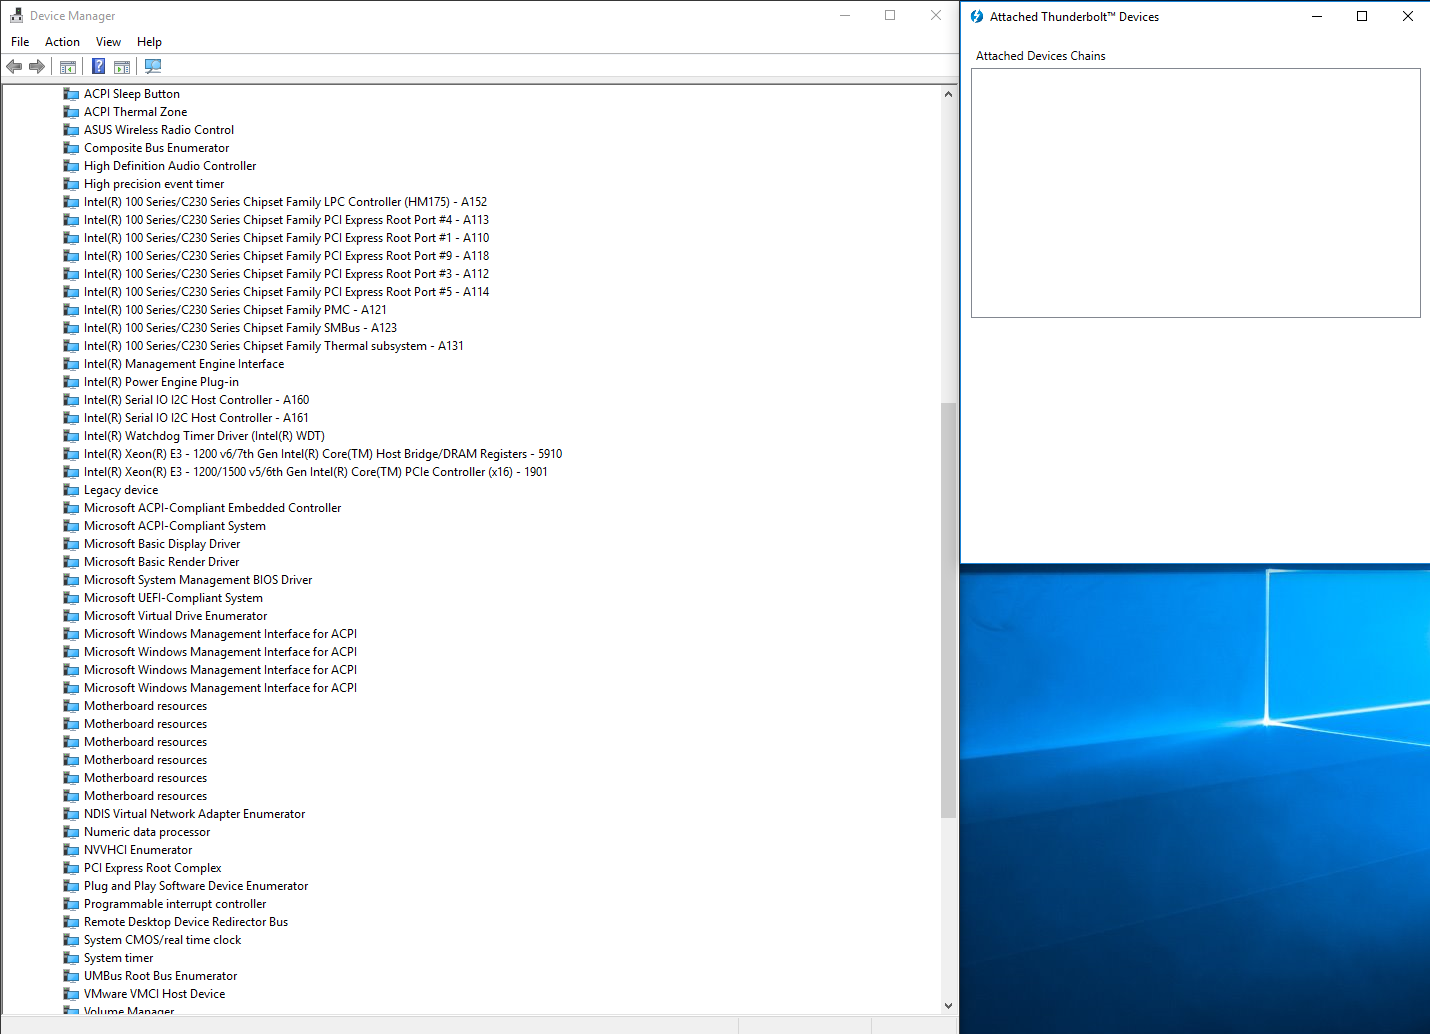Click the icon beside NVVHCI Enumerator
This screenshot has height=1034, width=1430.
click(71, 850)
